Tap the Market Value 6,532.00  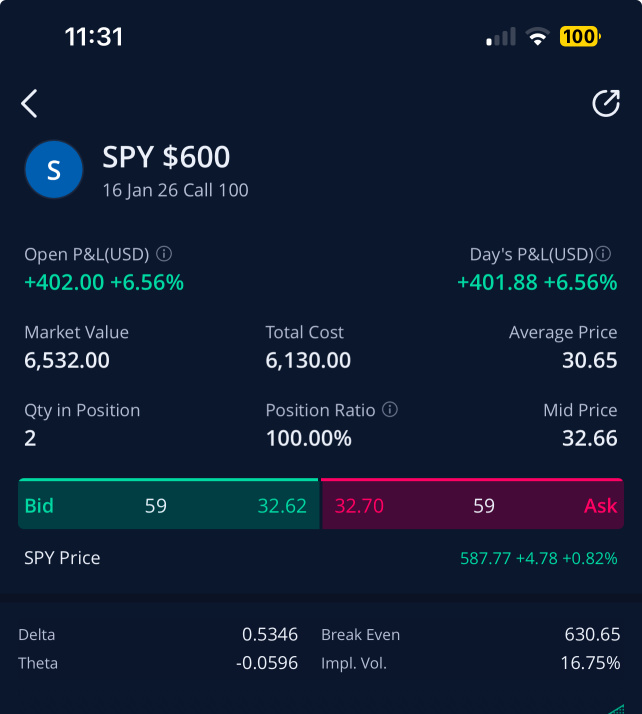pyautogui.click(x=67, y=360)
